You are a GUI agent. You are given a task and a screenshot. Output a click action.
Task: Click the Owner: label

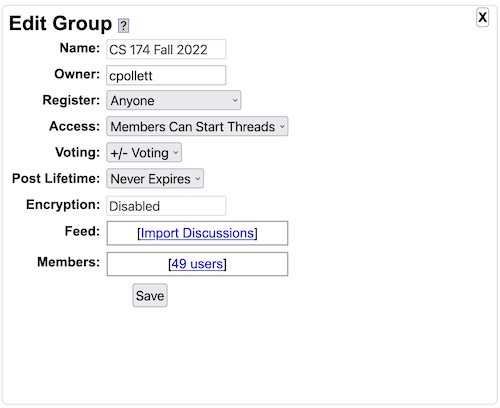coord(77,74)
